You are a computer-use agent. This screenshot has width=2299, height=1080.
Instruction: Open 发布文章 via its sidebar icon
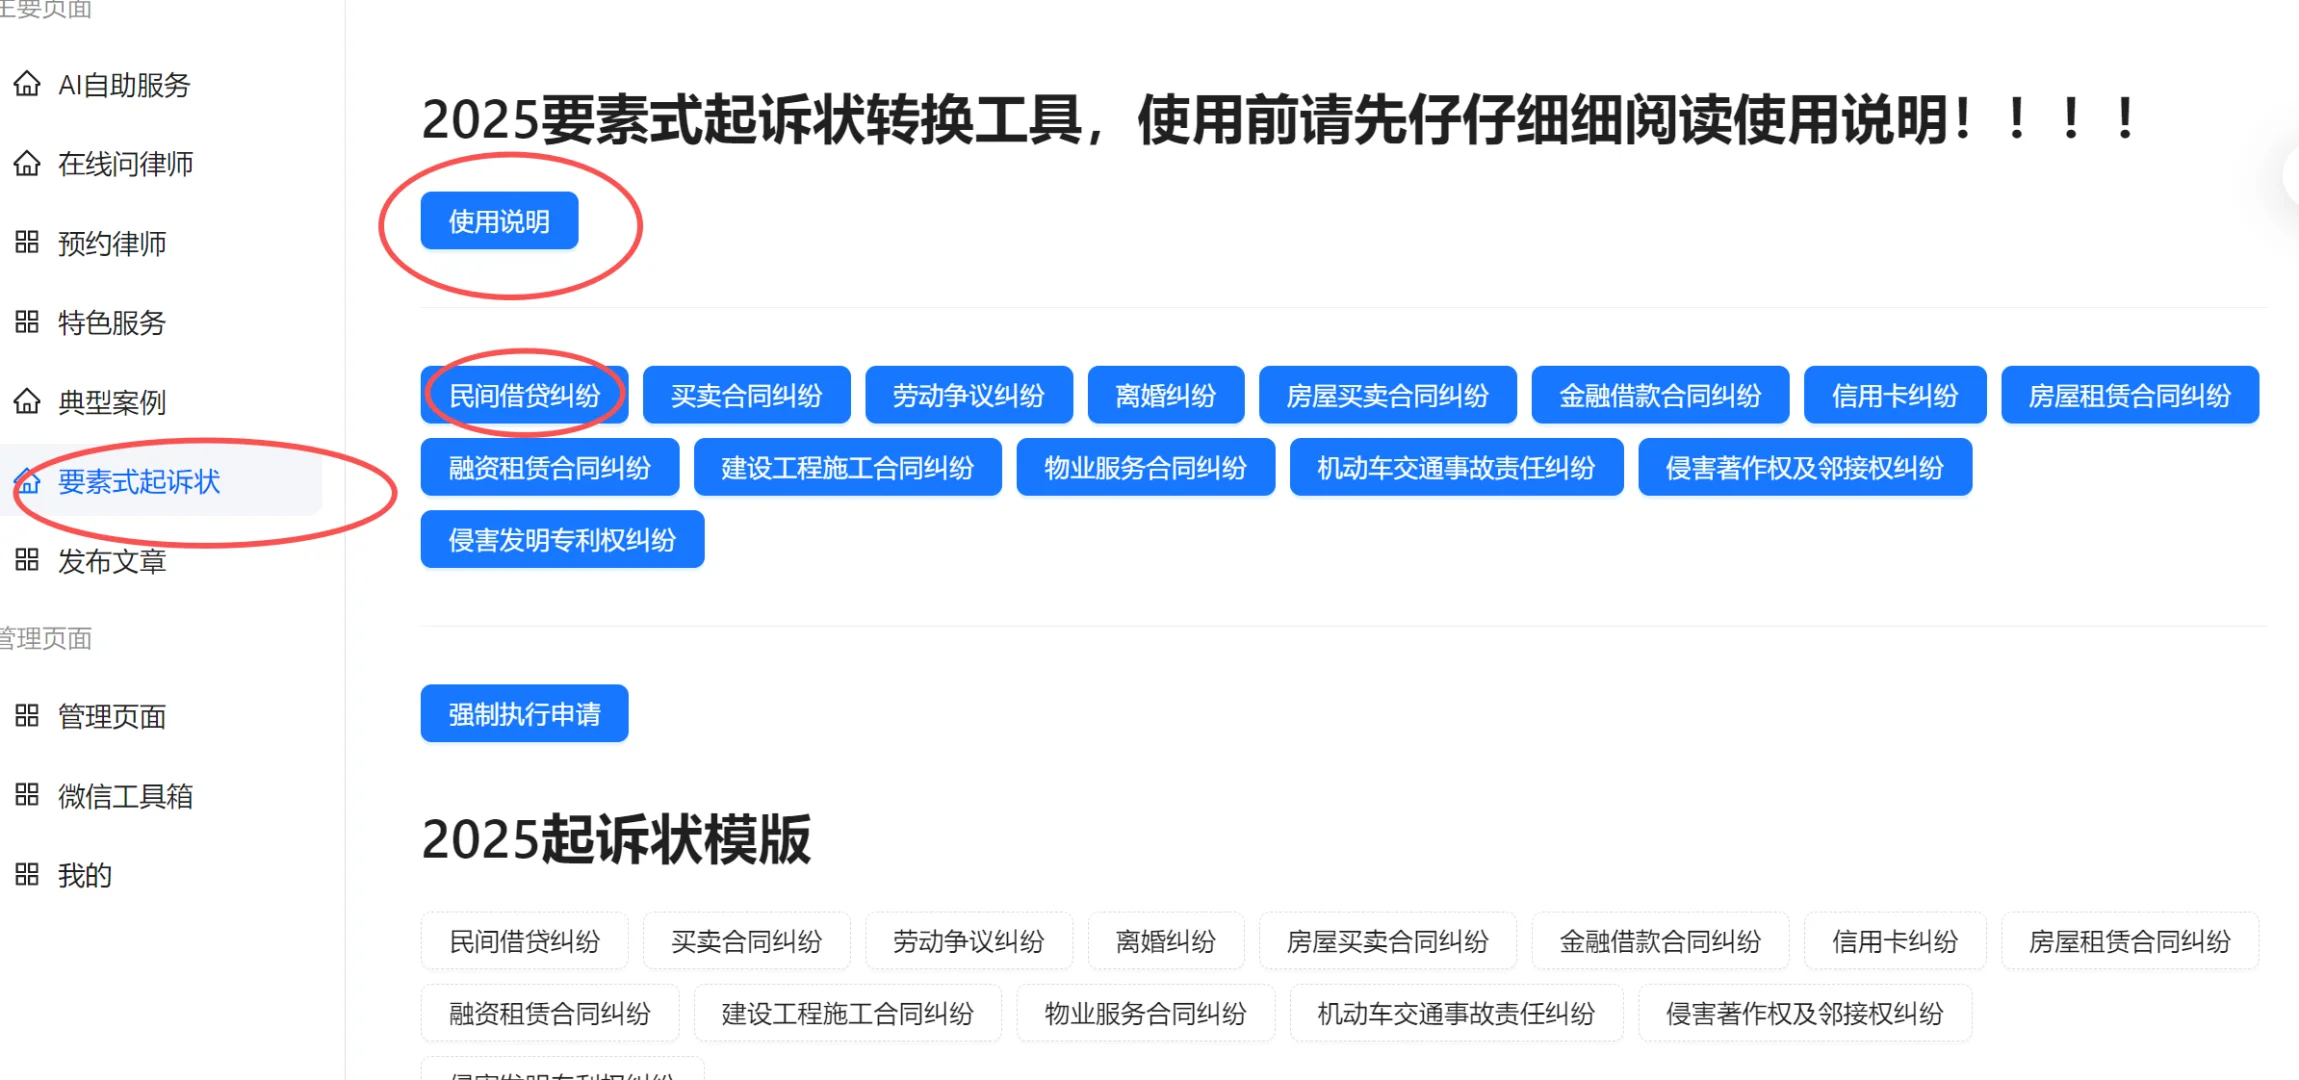[x=27, y=561]
